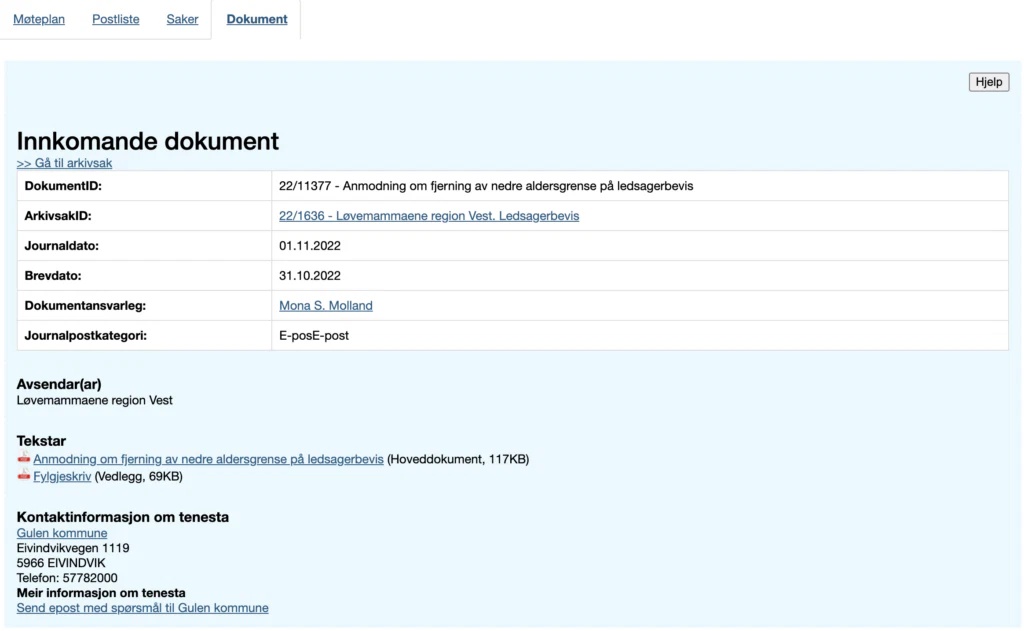Visit the Gulen kommune link
1024x631 pixels.
pos(62,533)
